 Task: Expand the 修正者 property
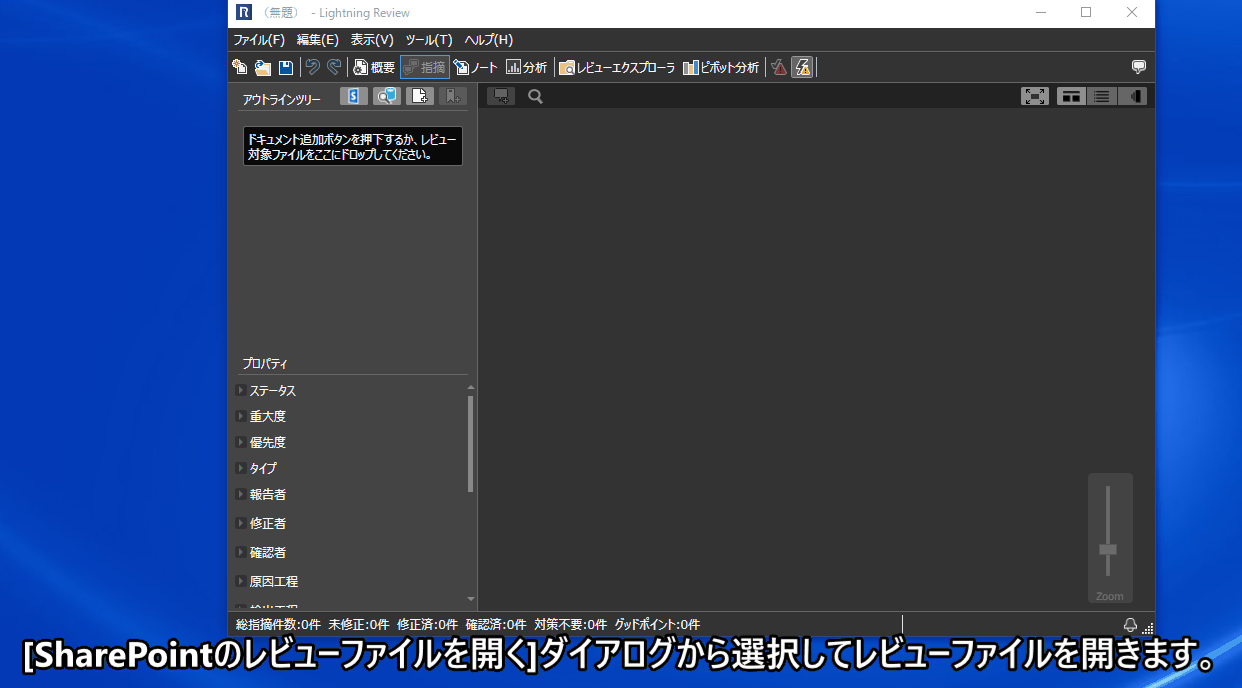(241, 523)
